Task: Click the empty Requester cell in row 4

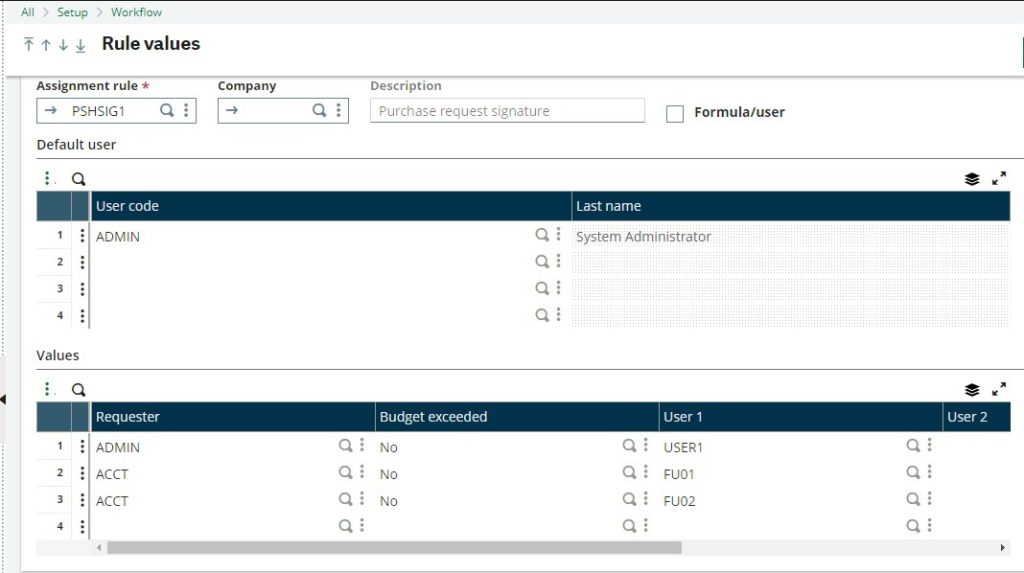Action: (x=213, y=526)
